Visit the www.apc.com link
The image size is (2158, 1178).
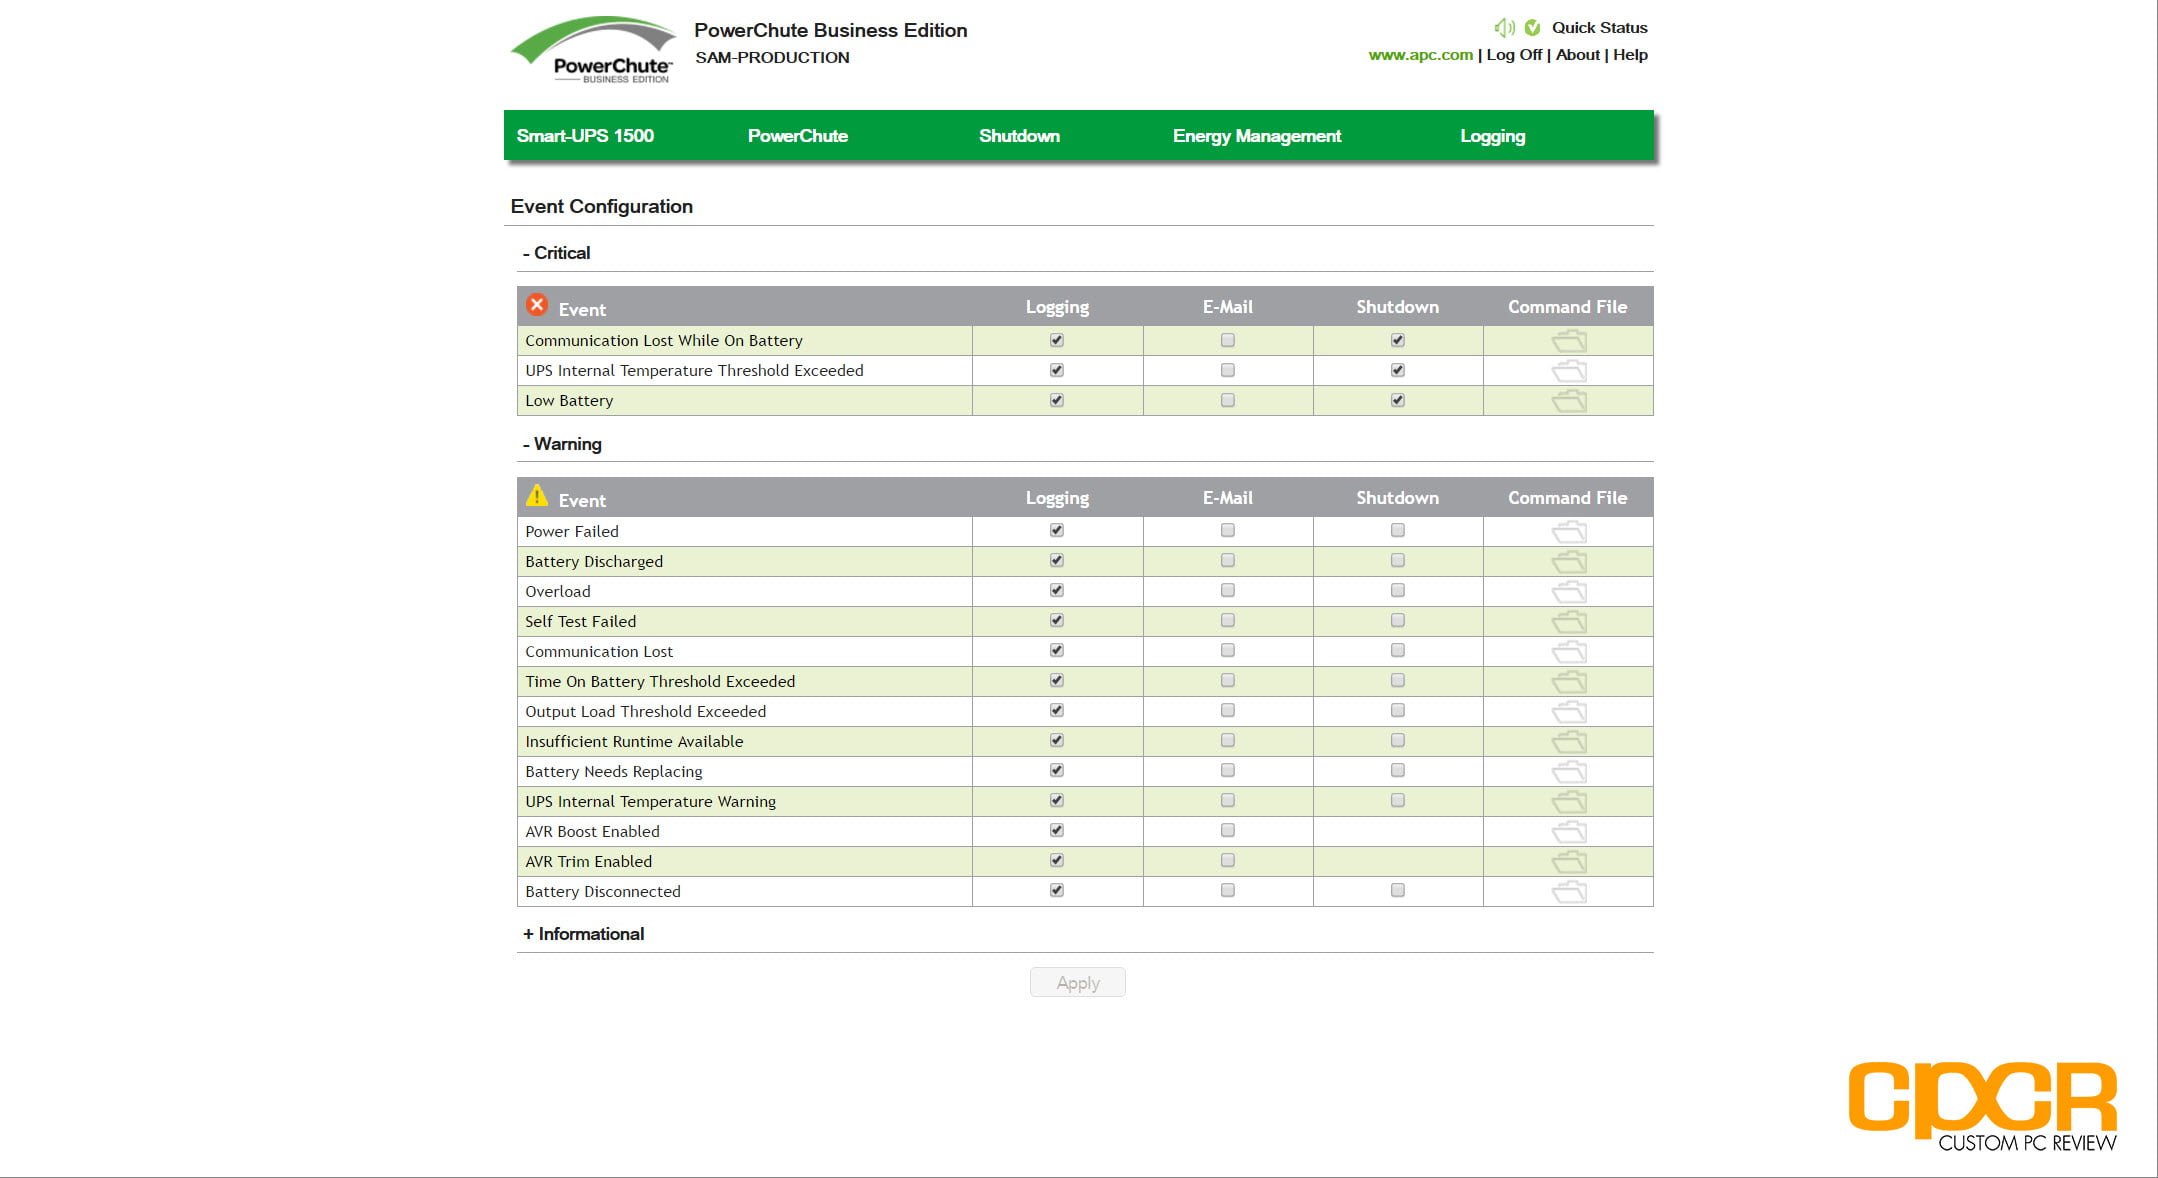[1420, 55]
